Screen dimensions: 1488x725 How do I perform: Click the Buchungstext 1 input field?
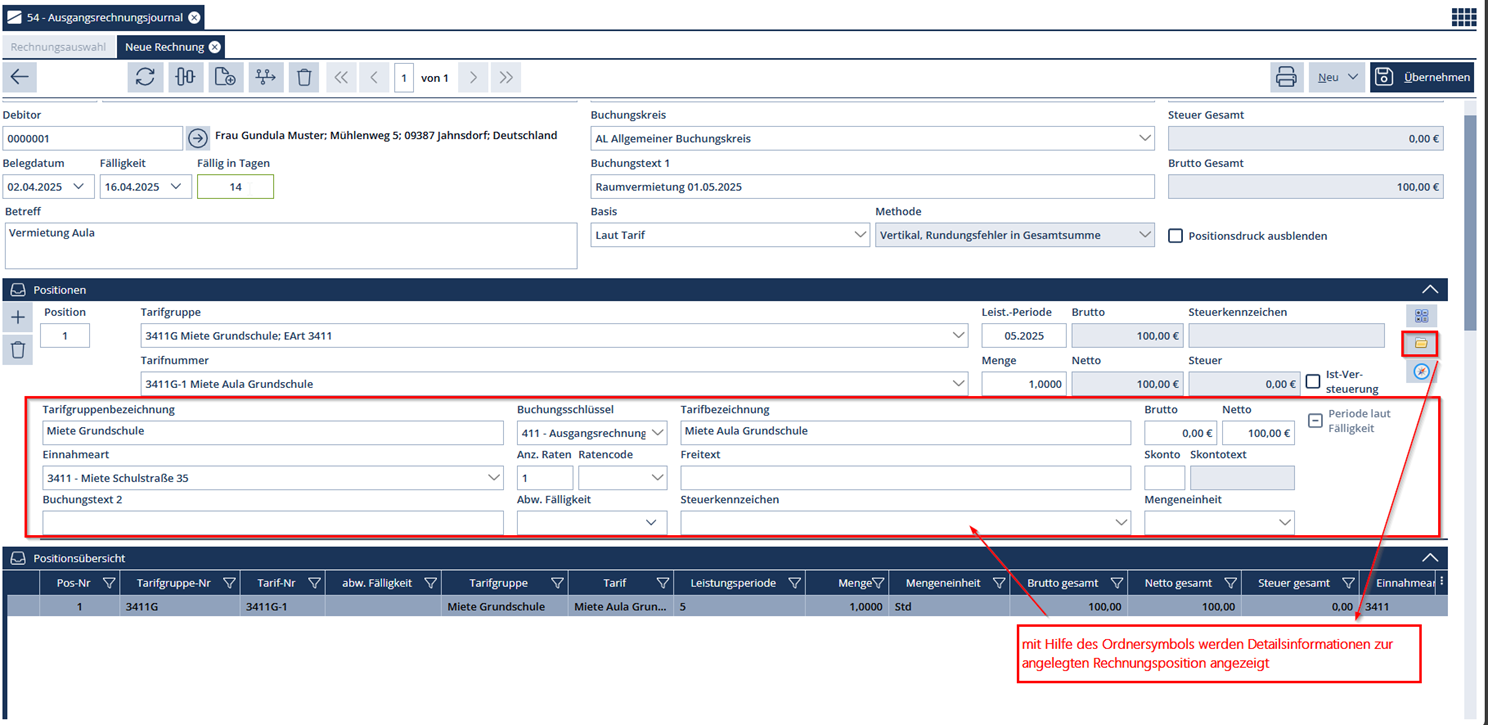coord(871,187)
